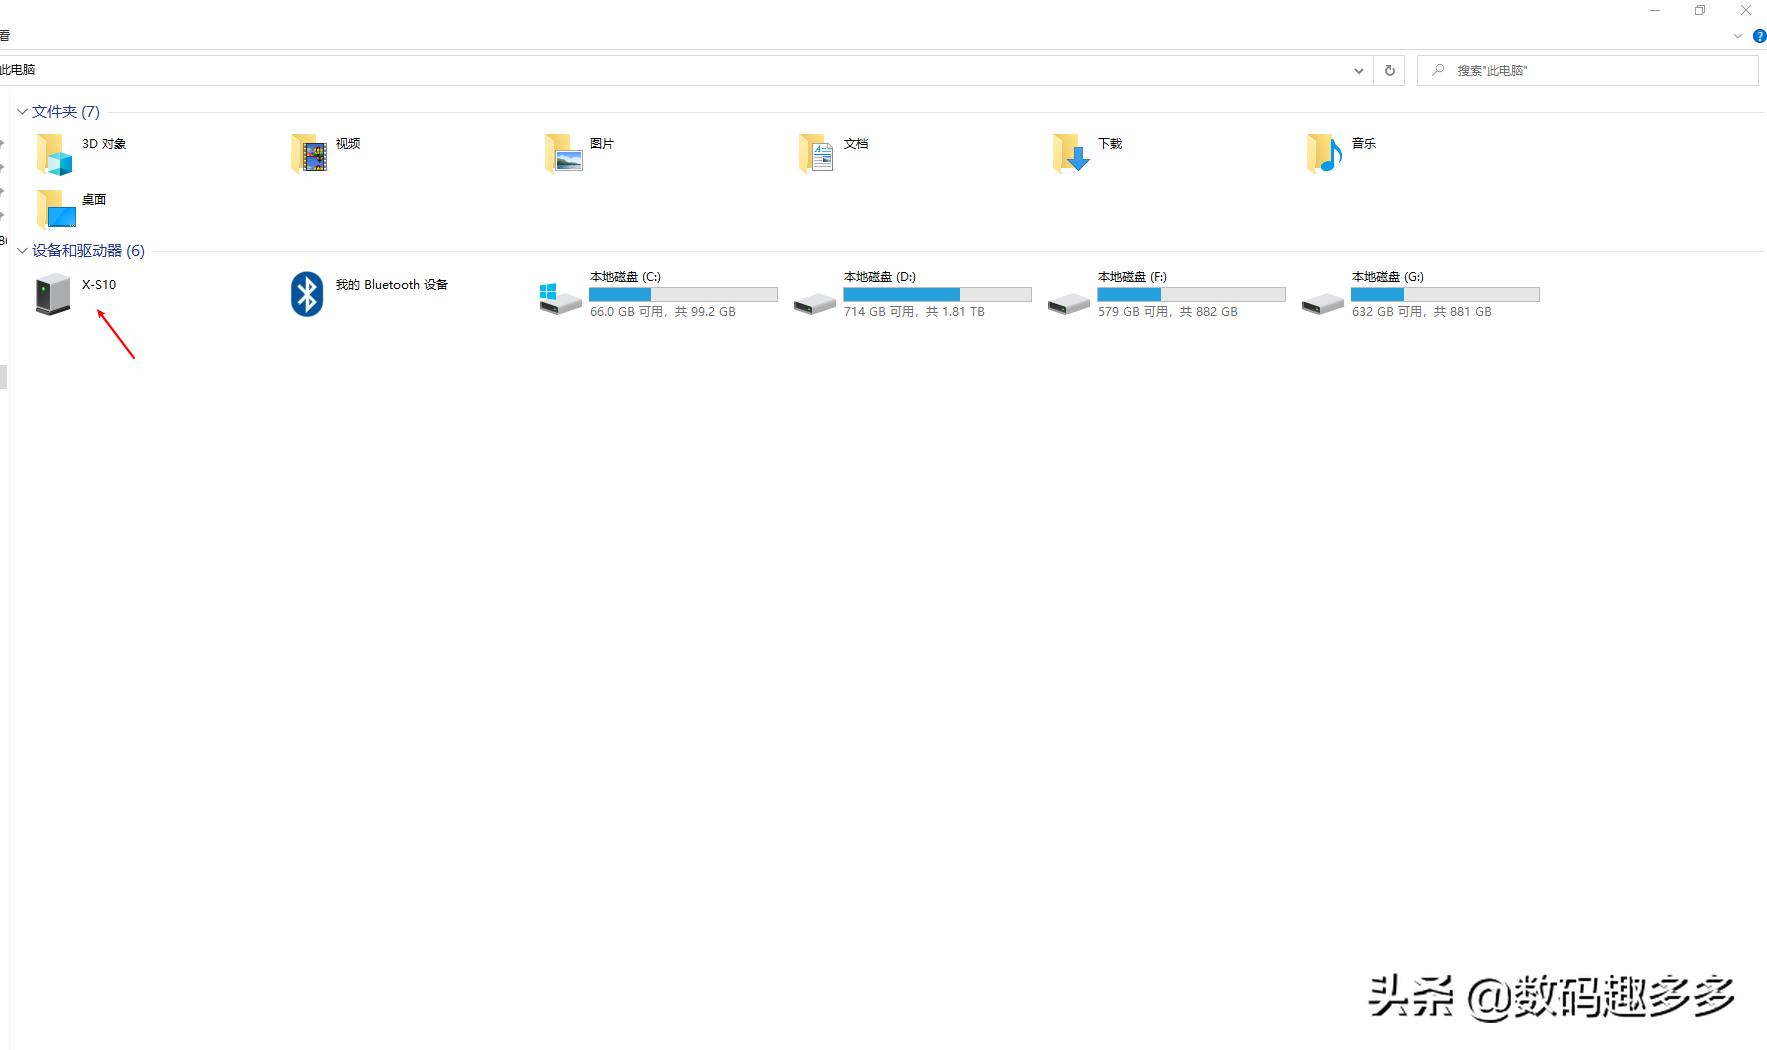This screenshot has height=1050, width=1767.
Task: Click the 搜索"此电脑" search field
Action: coord(1587,70)
